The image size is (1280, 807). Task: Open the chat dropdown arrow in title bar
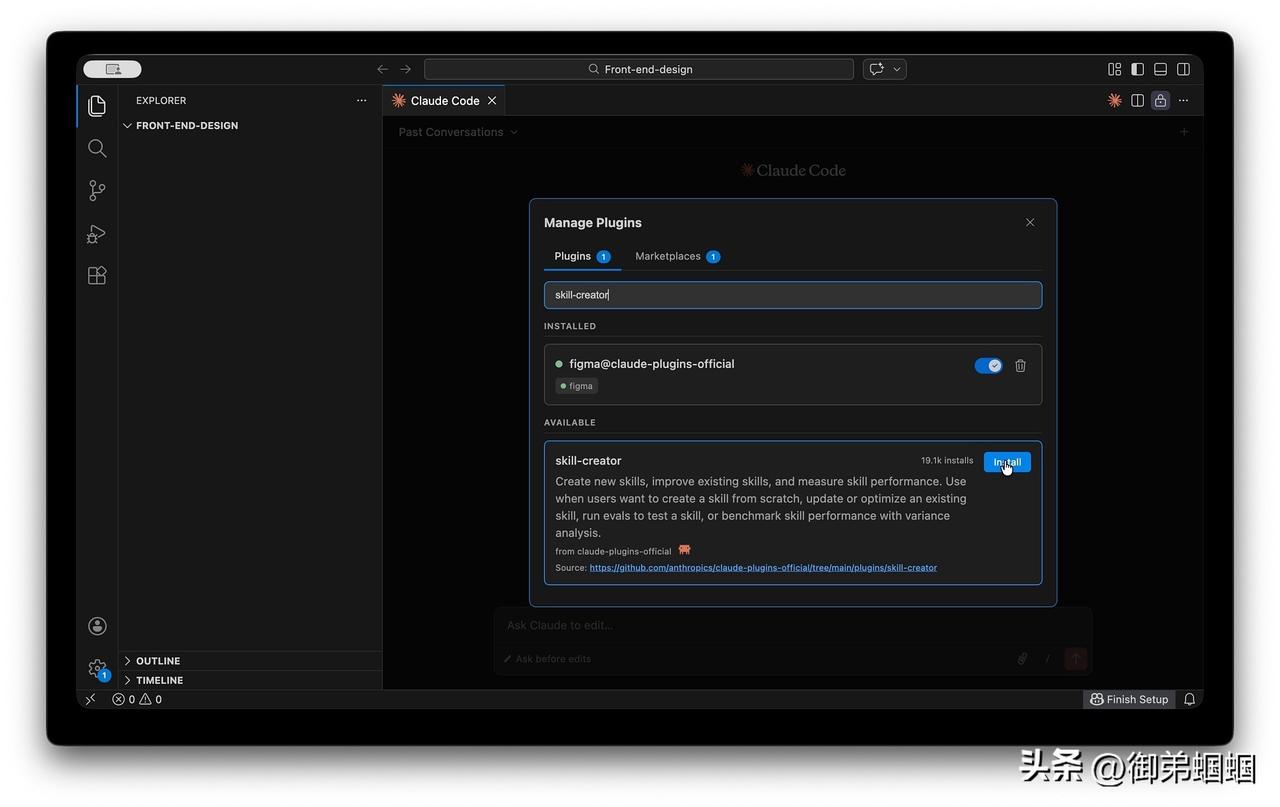coord(897,69)
